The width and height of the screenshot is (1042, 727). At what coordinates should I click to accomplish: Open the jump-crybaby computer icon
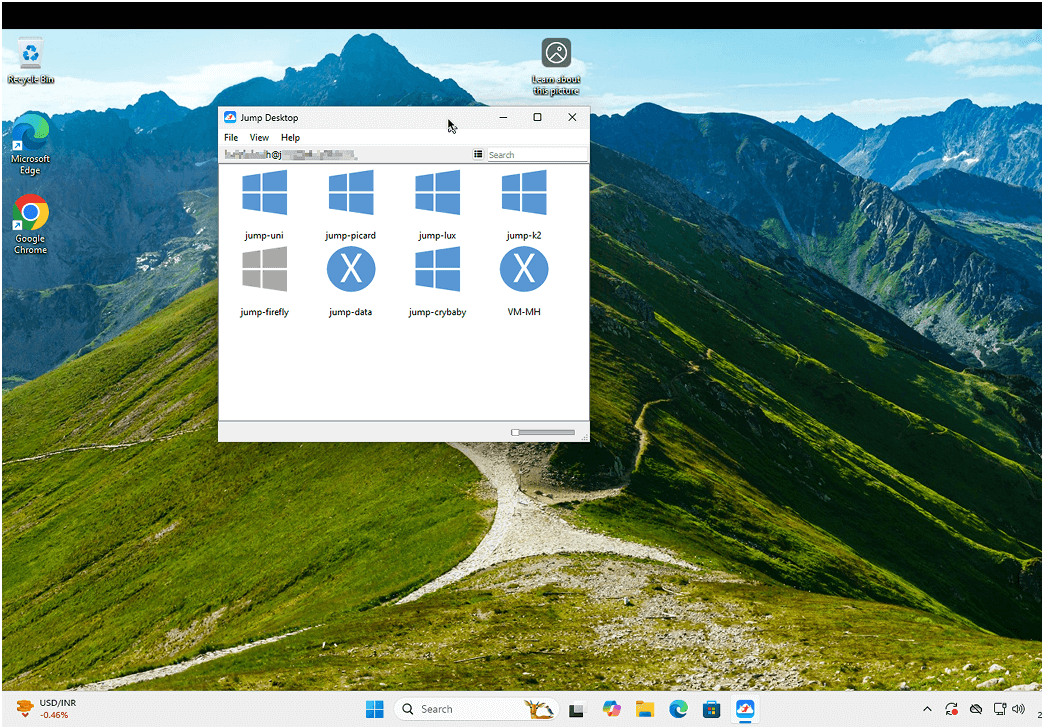[437, 269]
